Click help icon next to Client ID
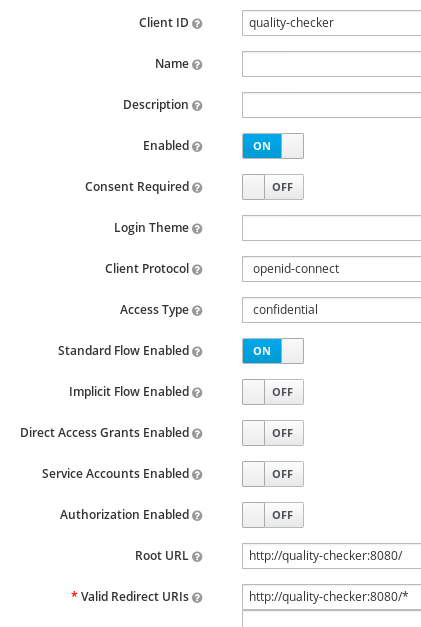This screenshot has width=421, height=627. 197,24
